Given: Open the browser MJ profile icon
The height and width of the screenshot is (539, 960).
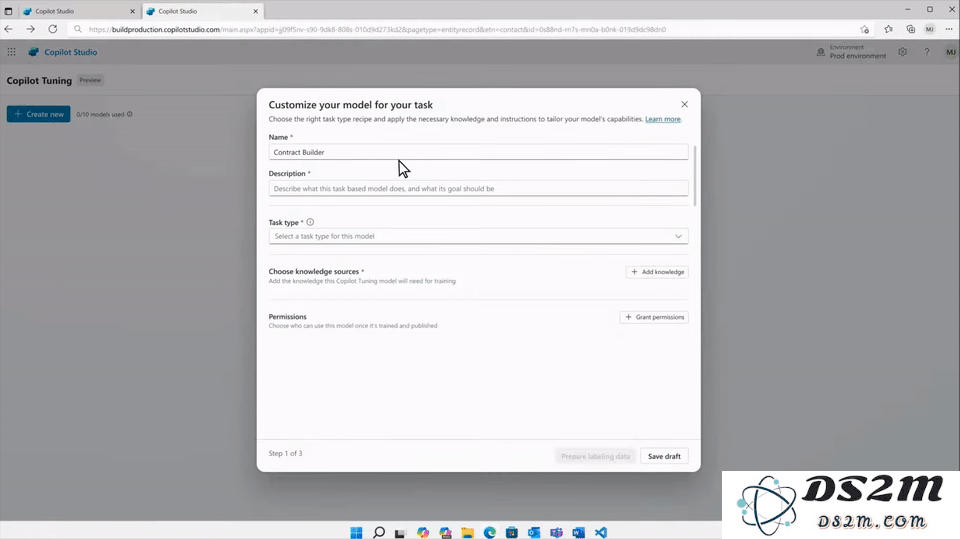Looking at the screenshot, I should [930, 29].
